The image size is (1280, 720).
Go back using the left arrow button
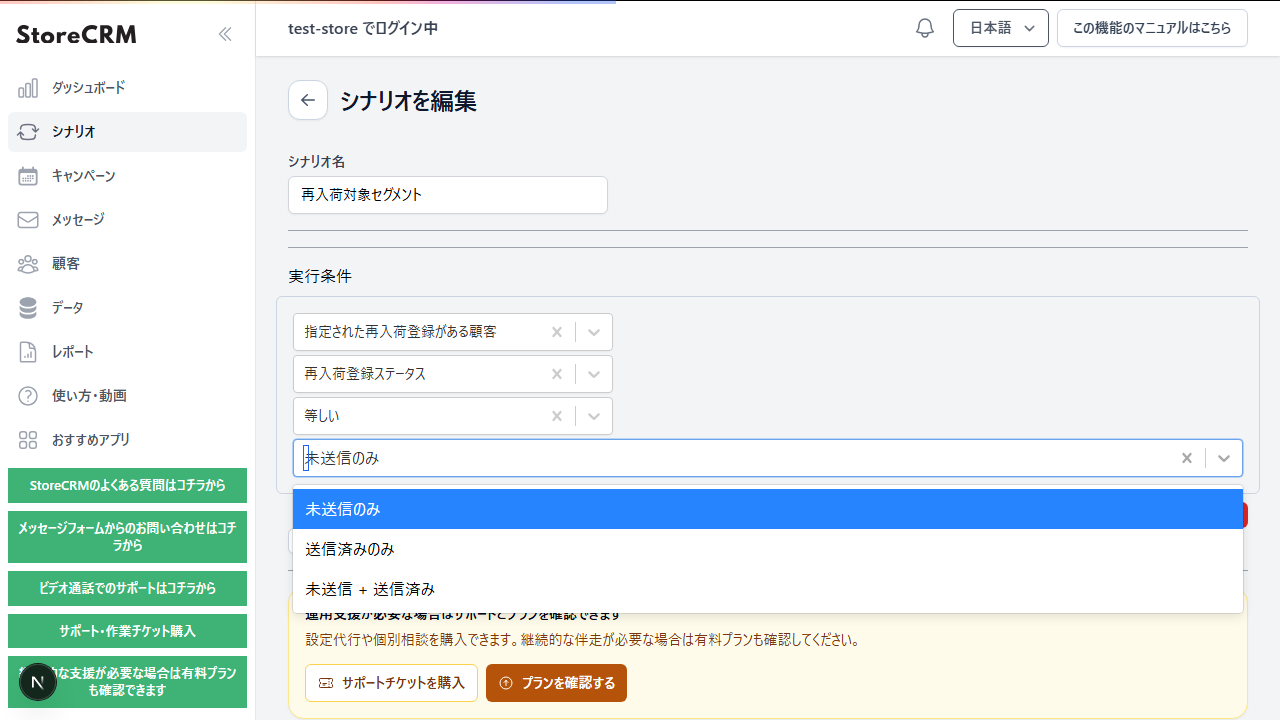click(x=308, y=100)
